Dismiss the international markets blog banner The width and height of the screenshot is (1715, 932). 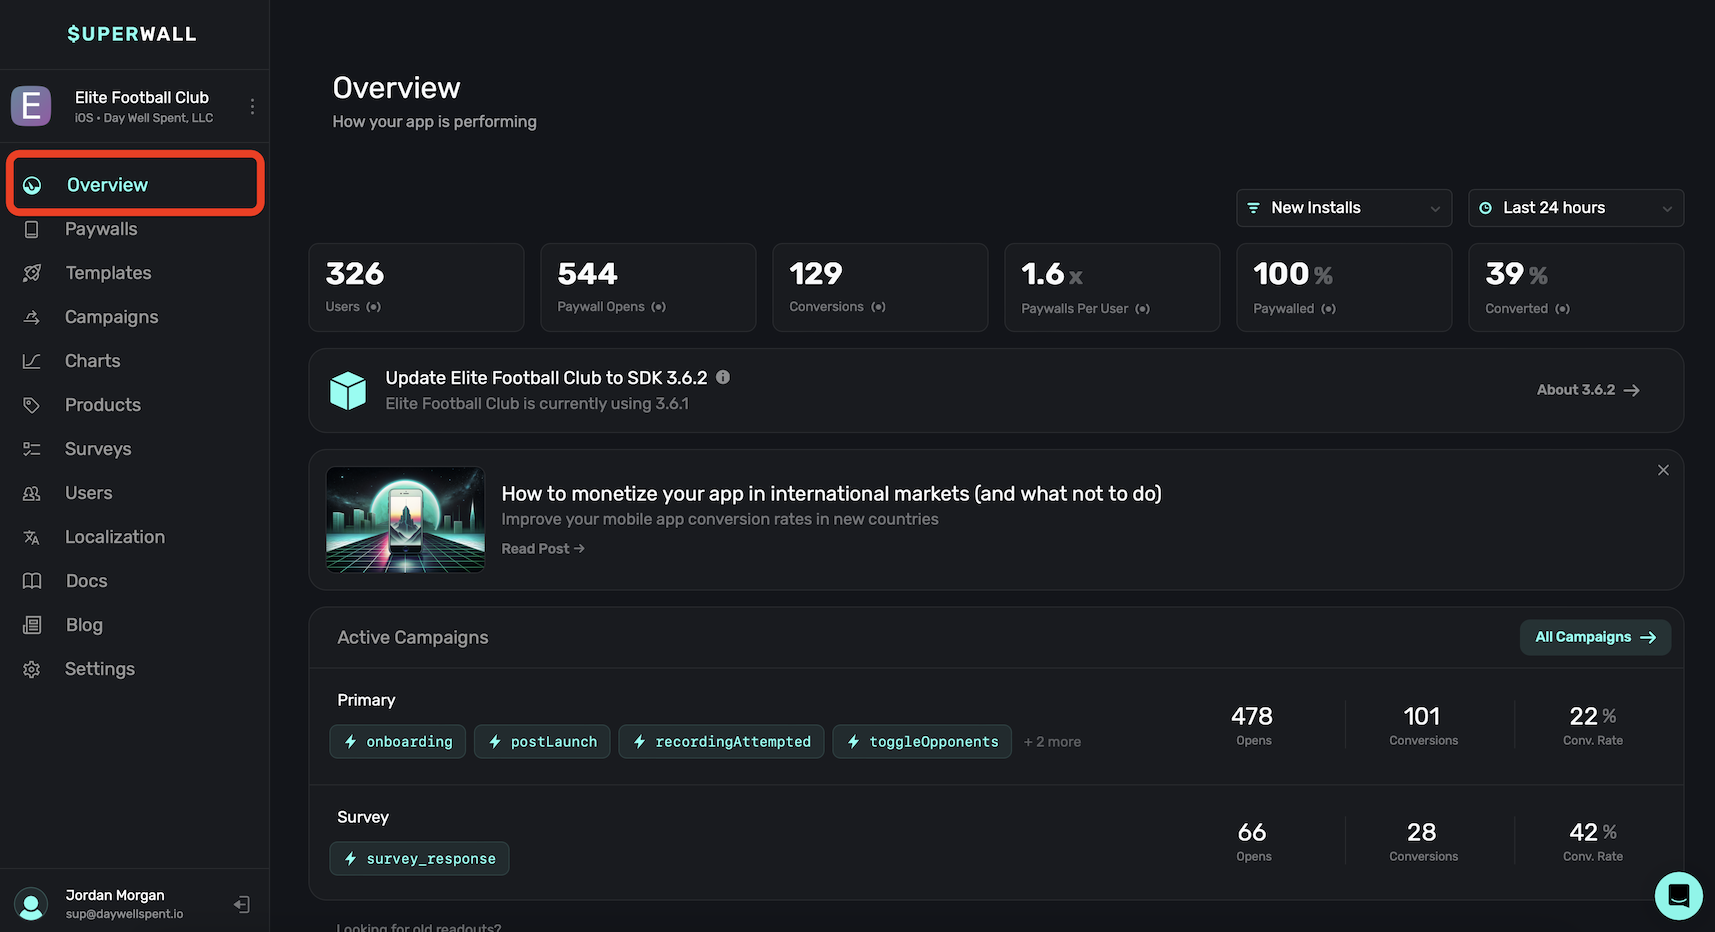(1663, 470)
